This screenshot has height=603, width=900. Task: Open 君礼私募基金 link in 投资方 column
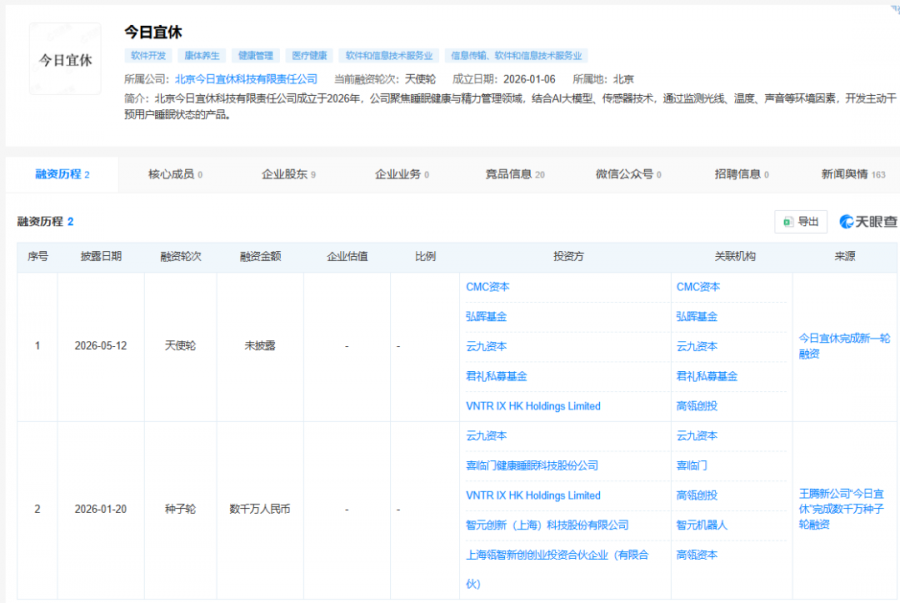point(496,376)
